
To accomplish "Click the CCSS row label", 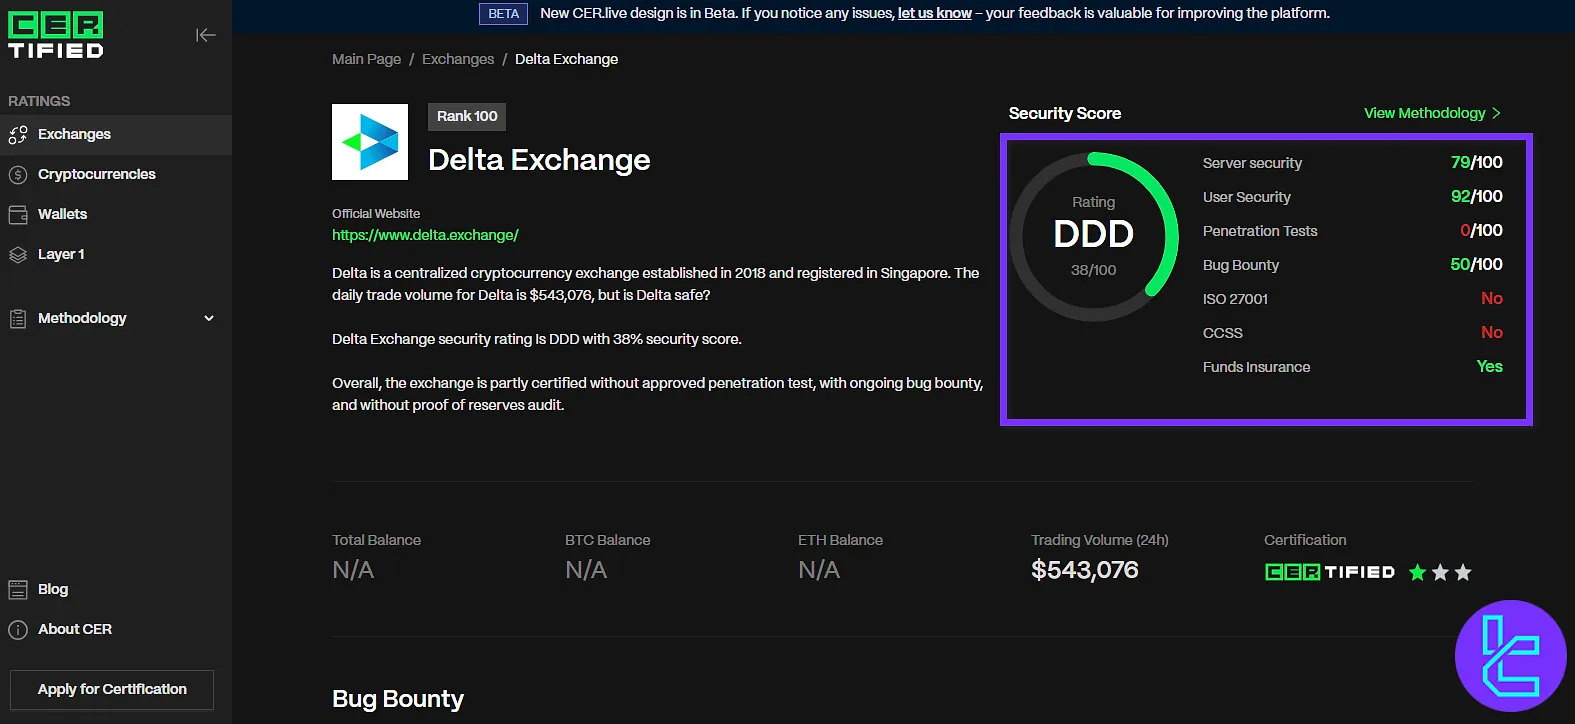I will (1223, 333).
